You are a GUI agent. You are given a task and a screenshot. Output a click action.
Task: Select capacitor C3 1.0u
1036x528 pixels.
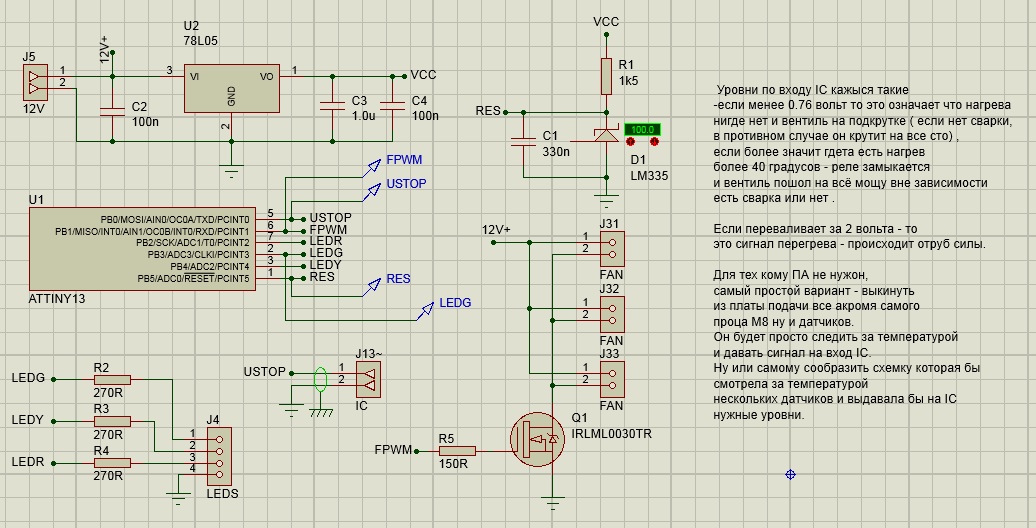(x=330, y=108)
